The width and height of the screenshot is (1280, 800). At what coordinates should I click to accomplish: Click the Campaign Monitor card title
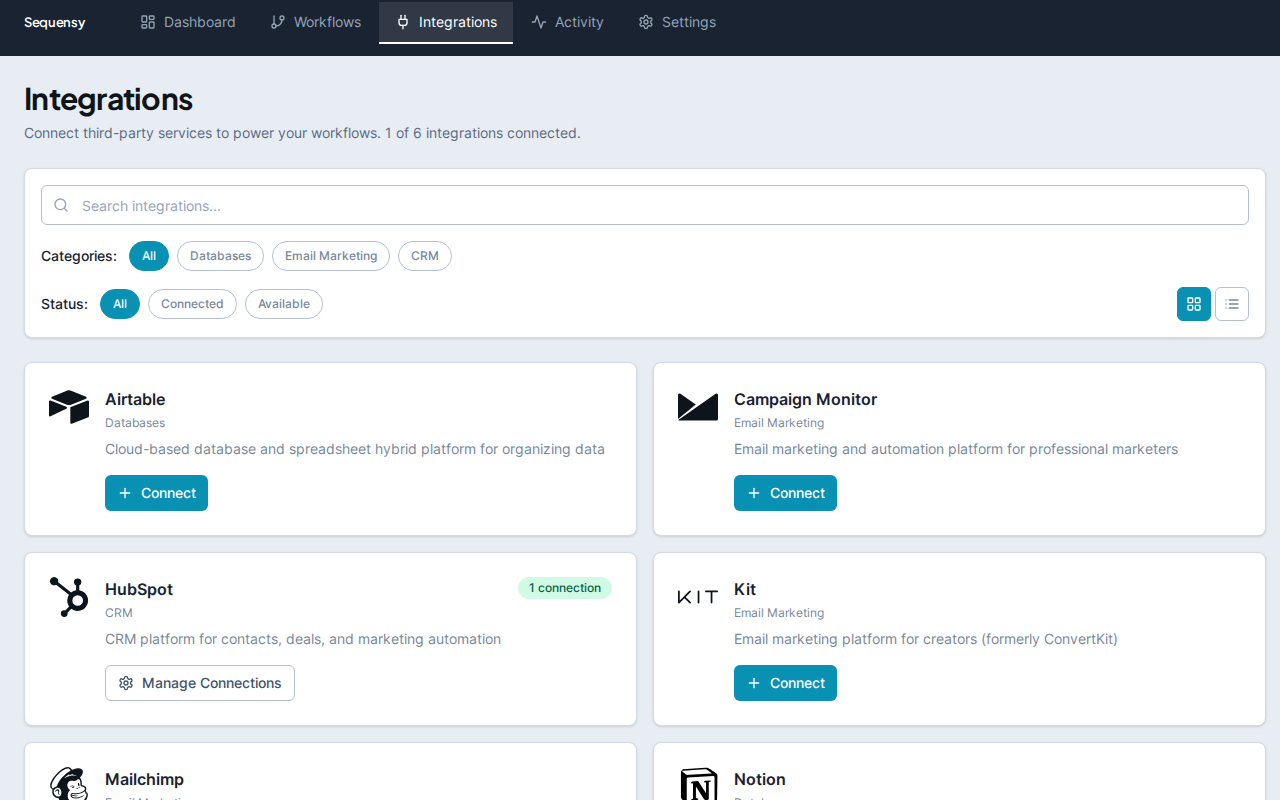point(805,399)
